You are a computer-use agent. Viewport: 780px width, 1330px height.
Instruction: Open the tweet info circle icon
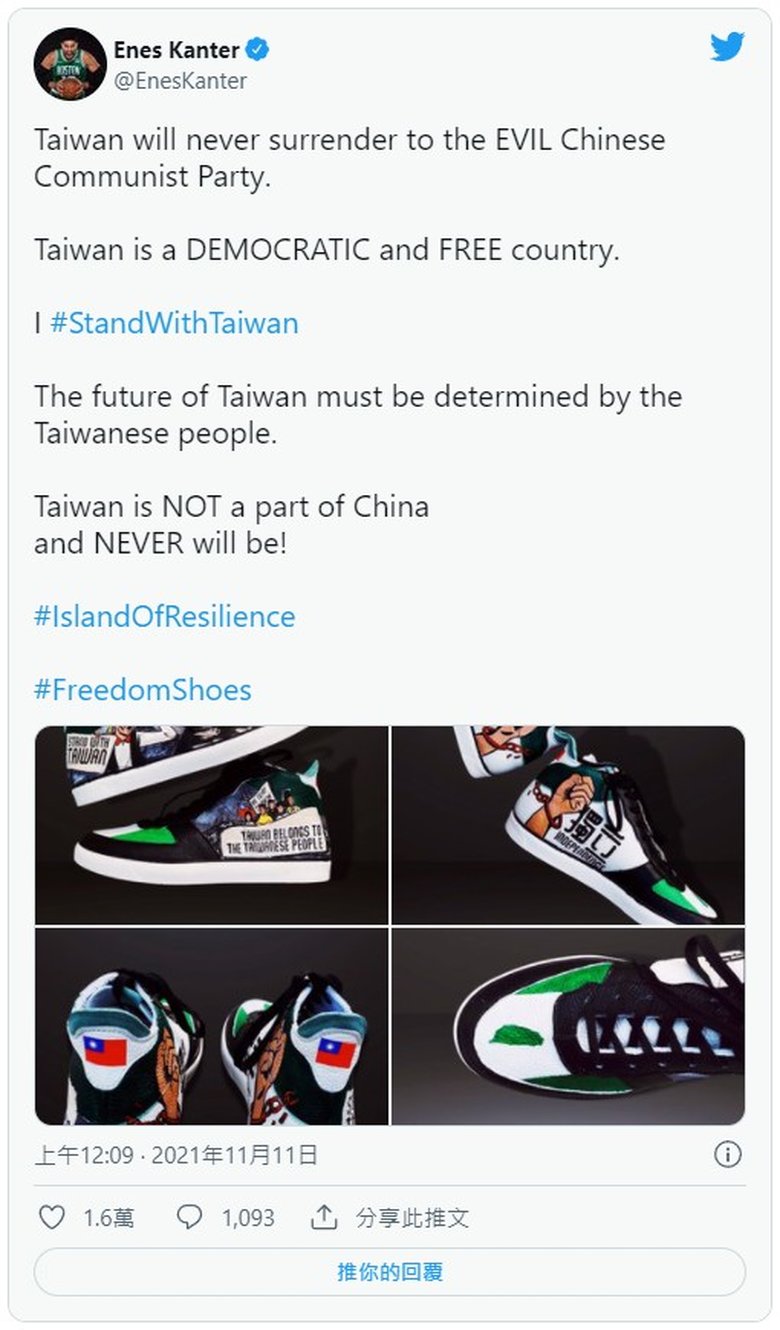(727, 1155)
